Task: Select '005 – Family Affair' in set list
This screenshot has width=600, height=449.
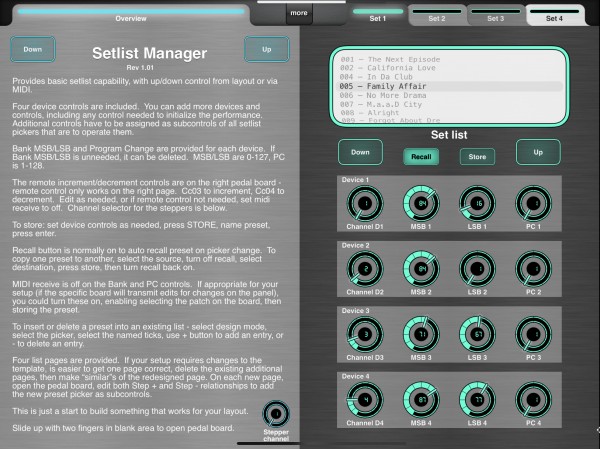Action: click(x=449, y=86)
